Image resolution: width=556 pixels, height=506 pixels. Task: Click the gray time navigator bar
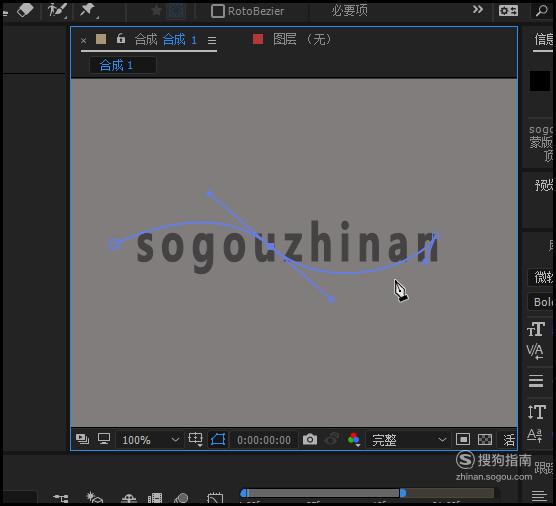coord(323,493)
